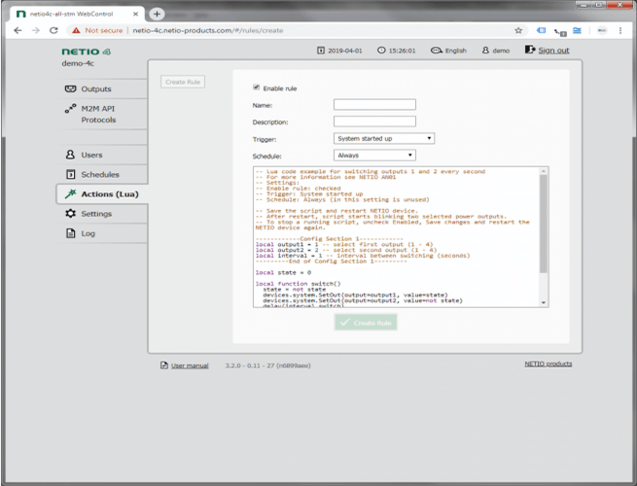Click the Log document icon
This screenshot has height=486, width=637.
pyautogui.click(x=70, y=233)
